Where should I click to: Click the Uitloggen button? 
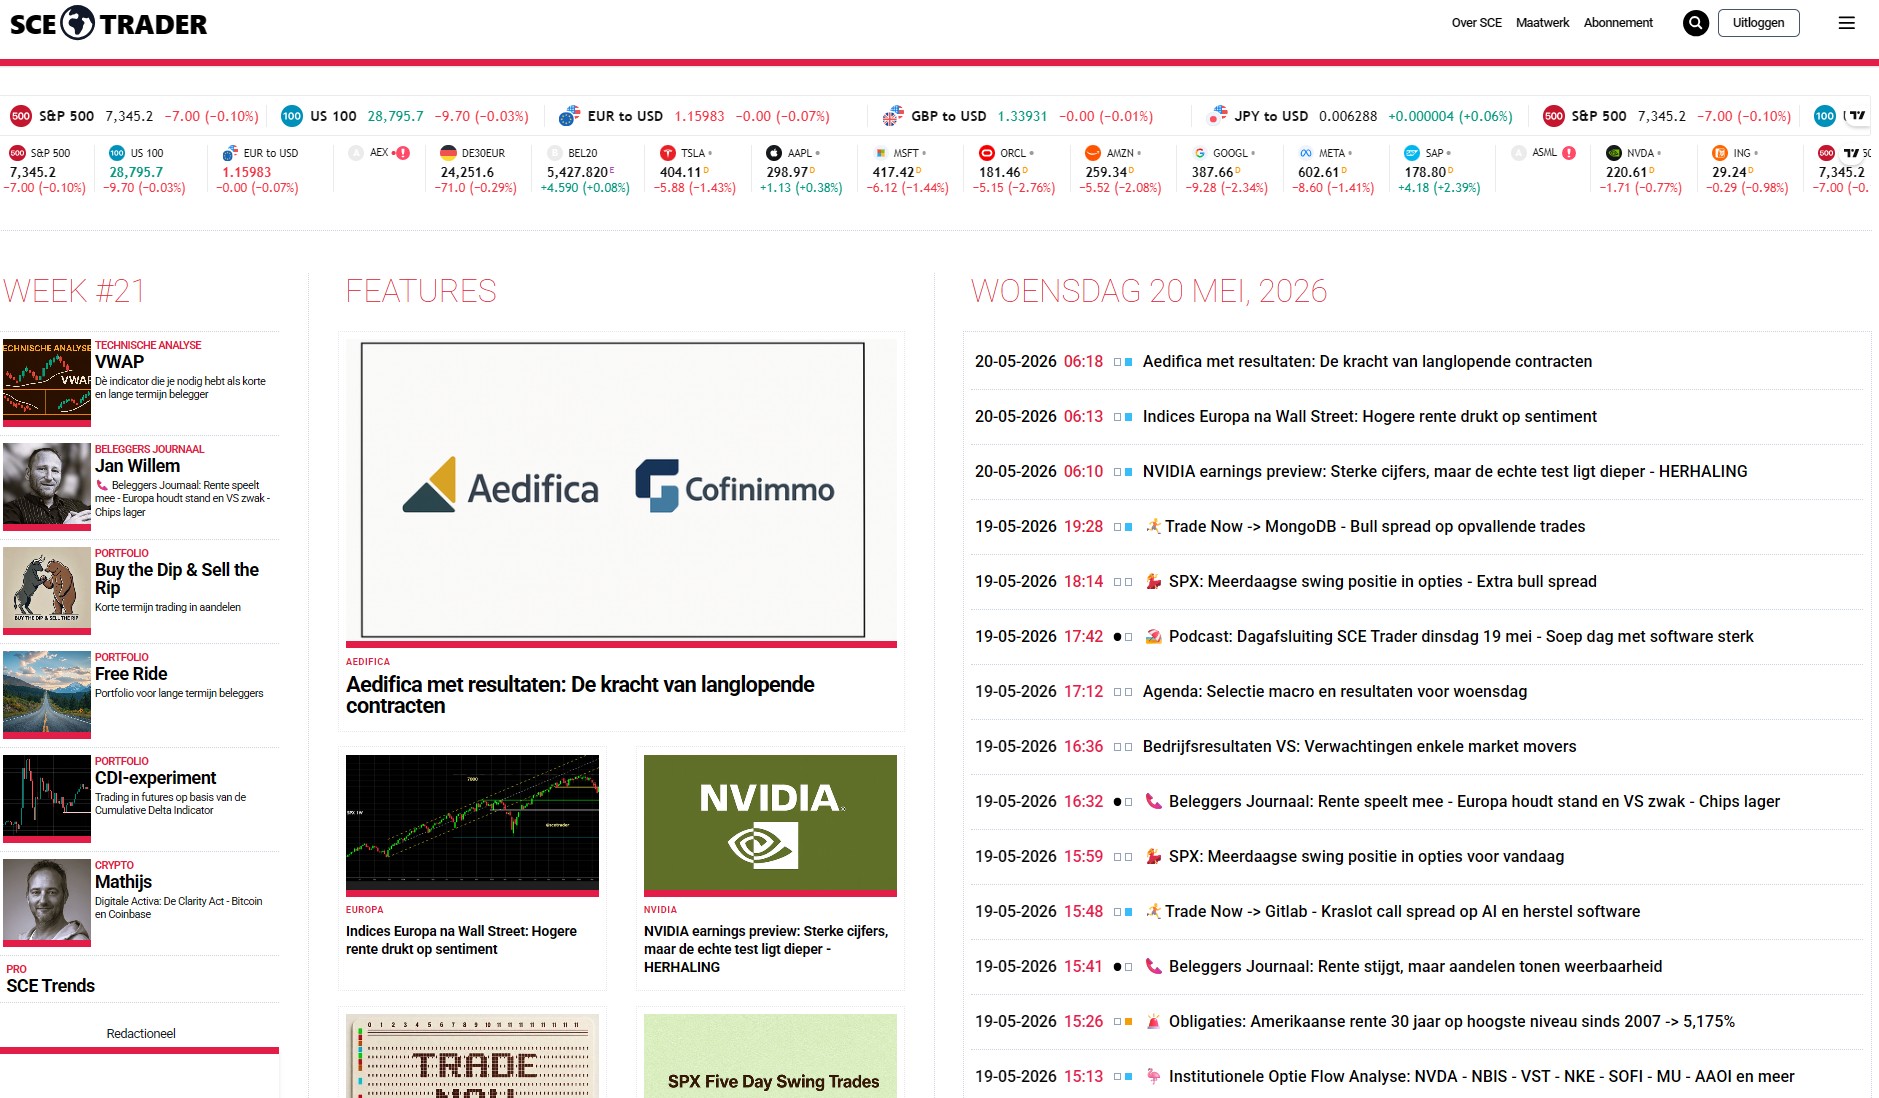click(1758, 23)
